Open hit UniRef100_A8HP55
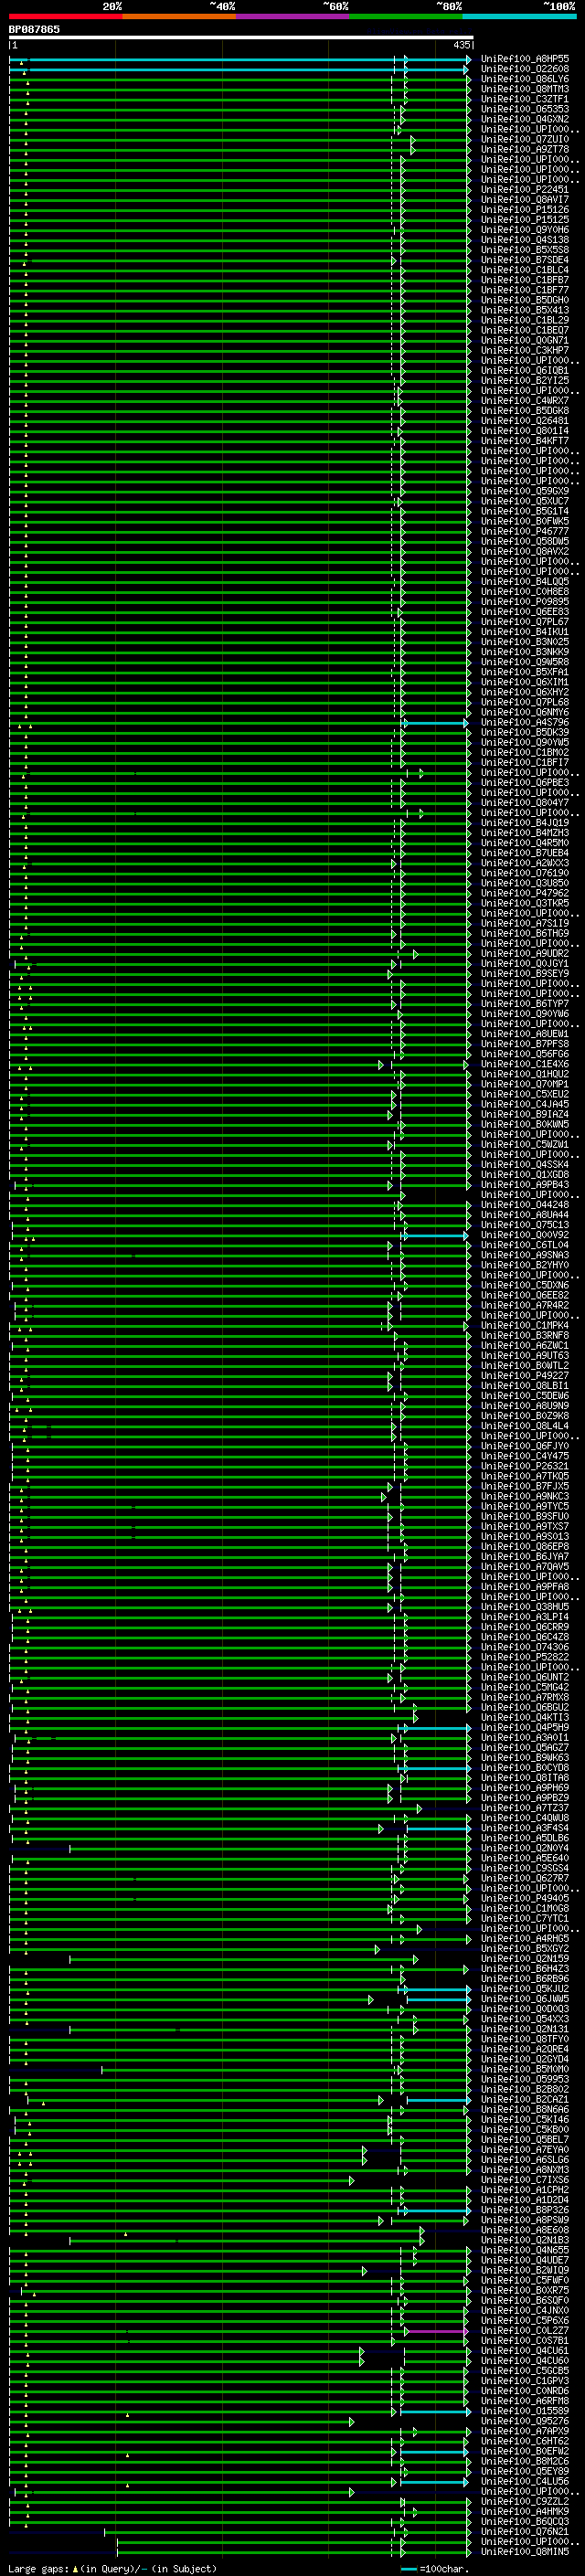Screen dimensions: 585x2576 pos(524,59)
